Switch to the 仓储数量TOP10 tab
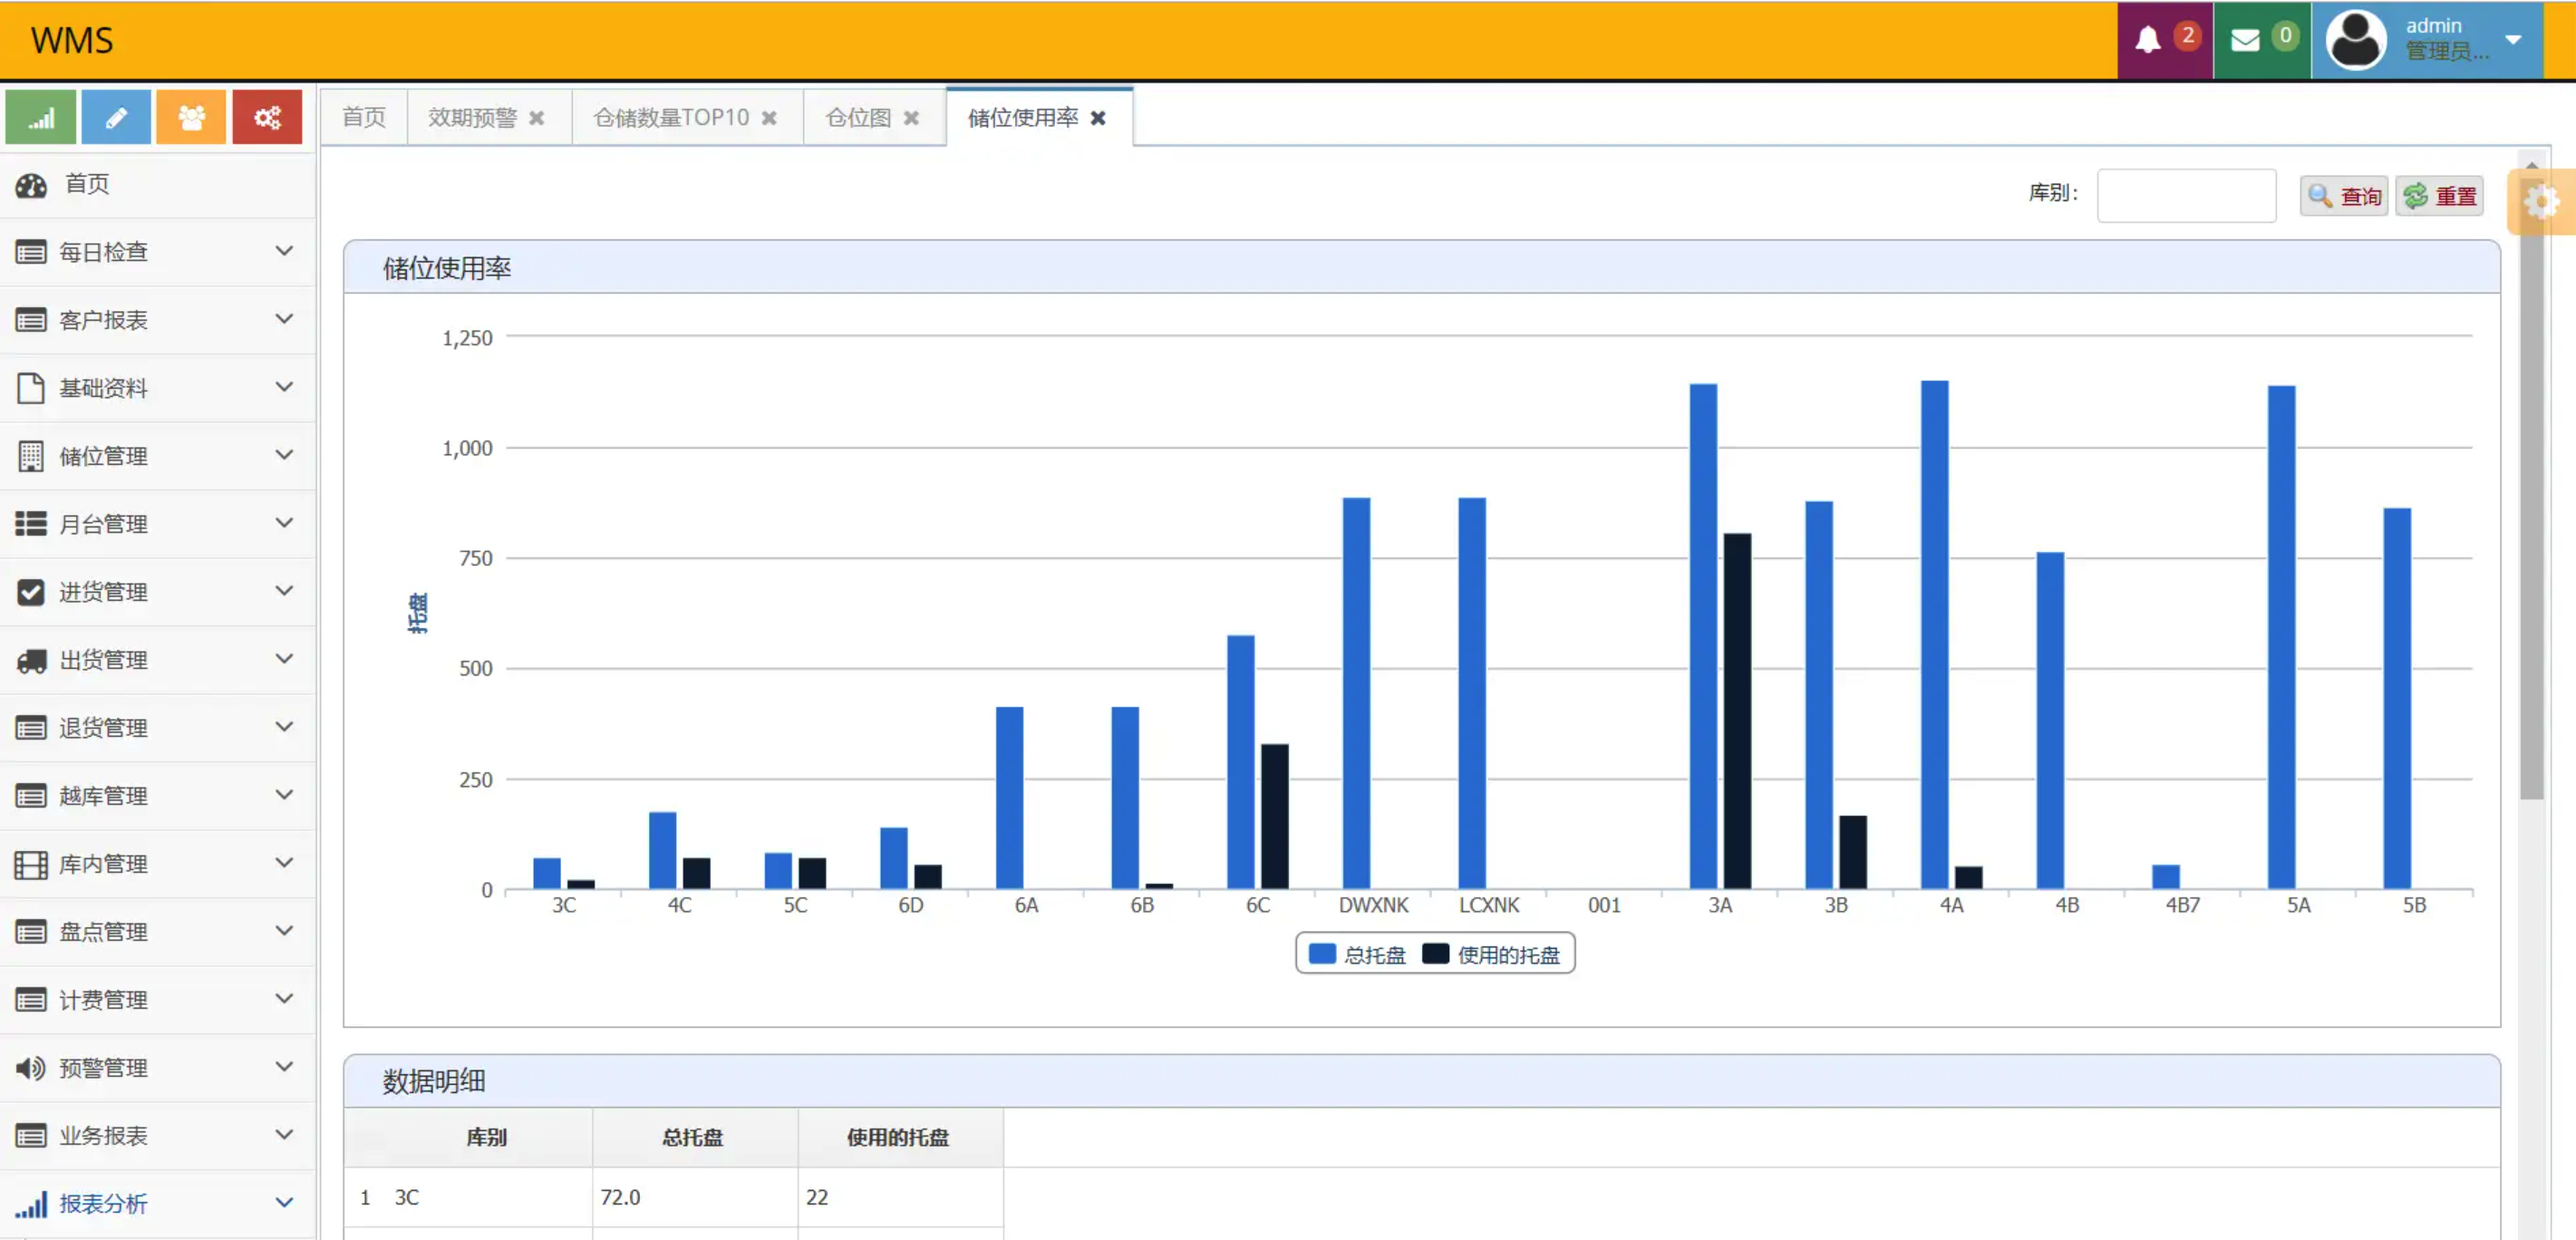The image size is (2576, 1240). (671, 118)
